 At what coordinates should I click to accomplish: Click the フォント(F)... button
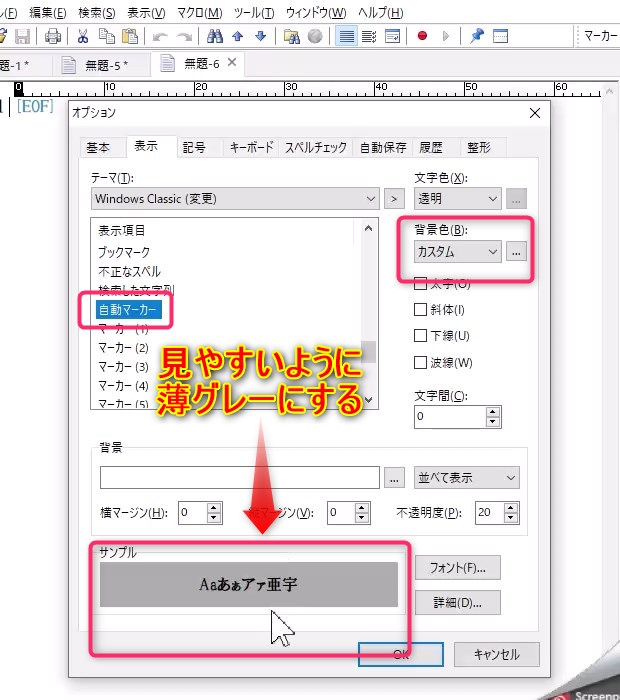[x=458, y=568]
